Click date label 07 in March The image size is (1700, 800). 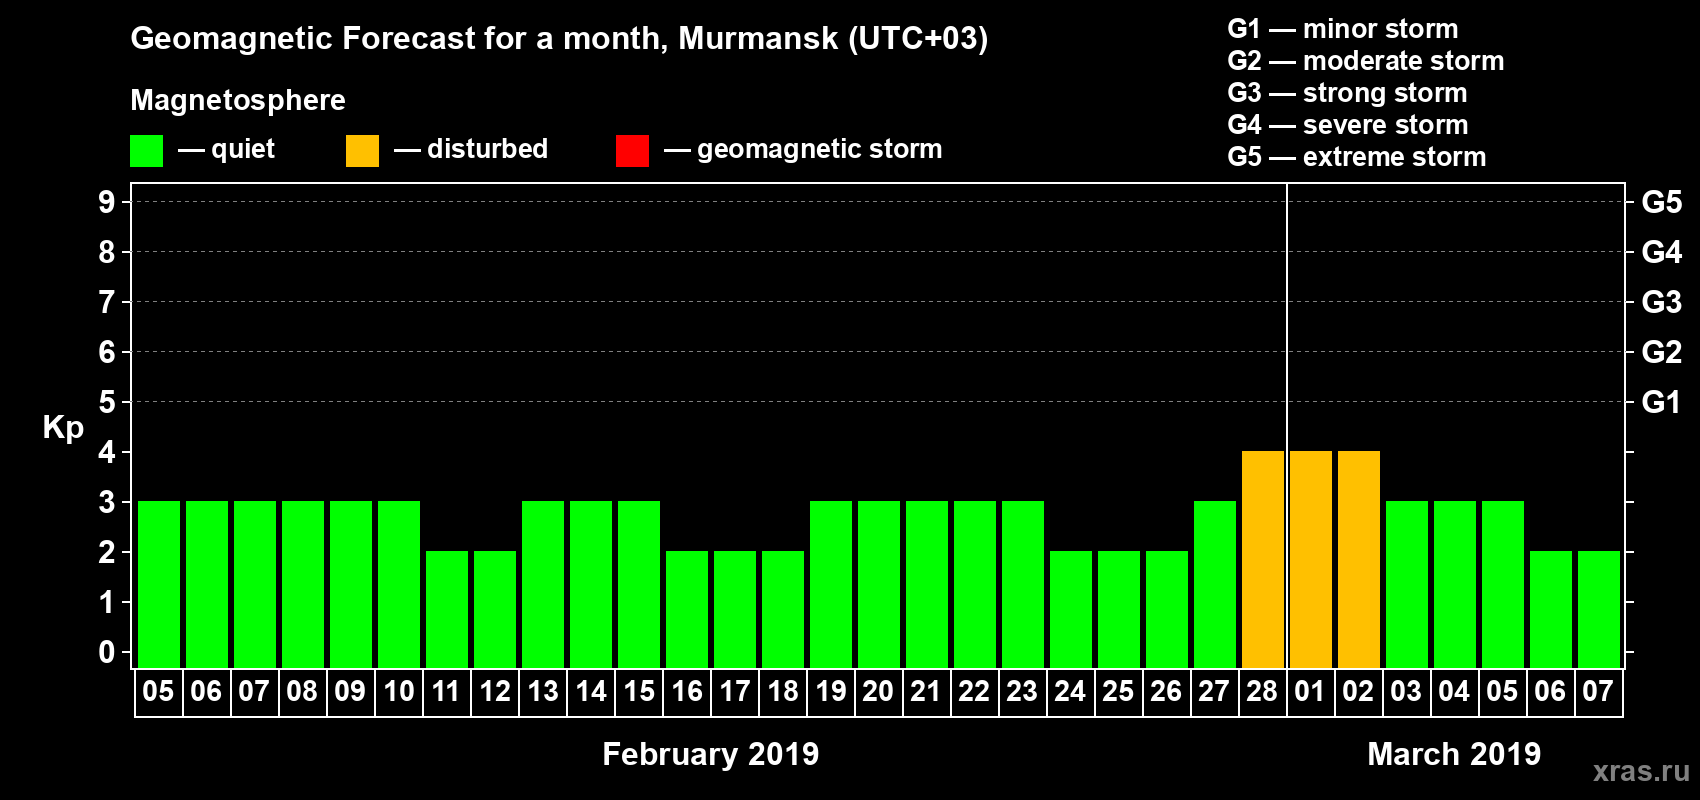1598,691
